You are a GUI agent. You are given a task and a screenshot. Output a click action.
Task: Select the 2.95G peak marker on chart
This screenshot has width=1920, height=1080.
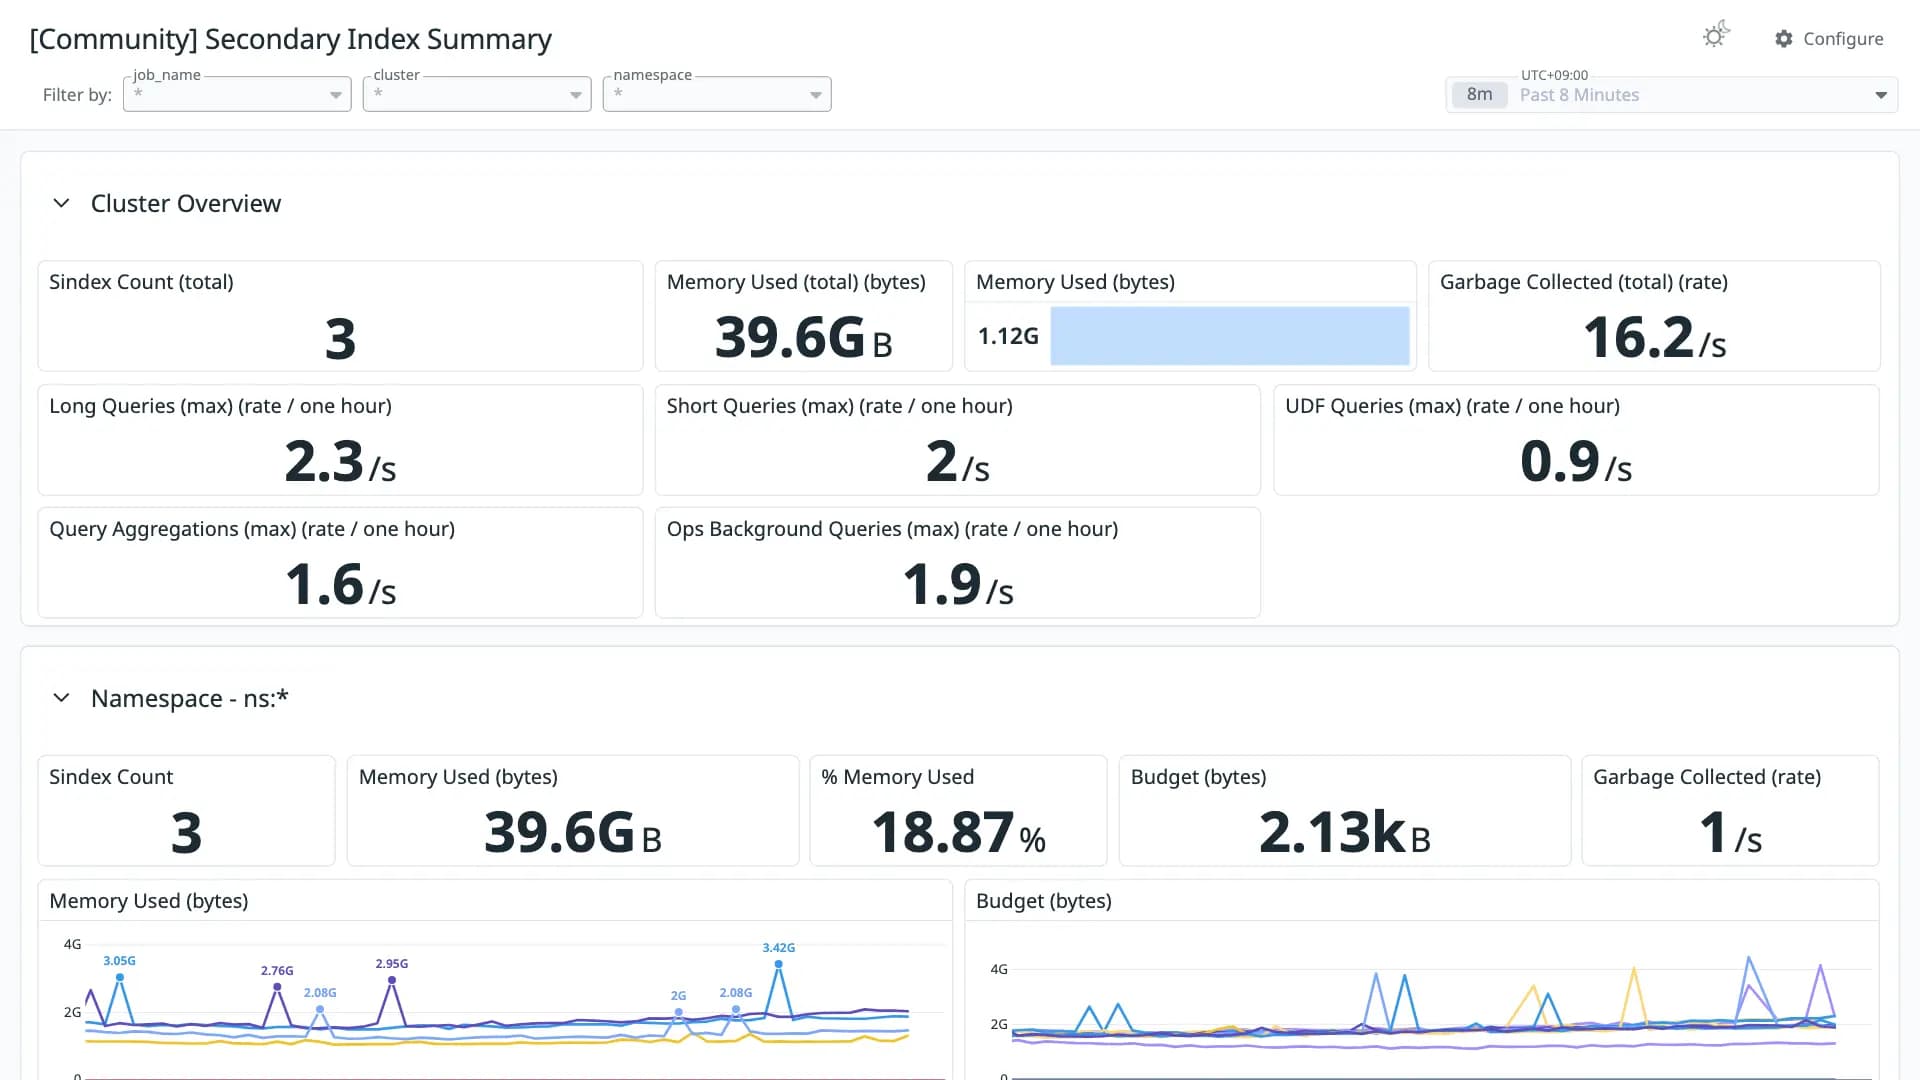coord(392,980)
